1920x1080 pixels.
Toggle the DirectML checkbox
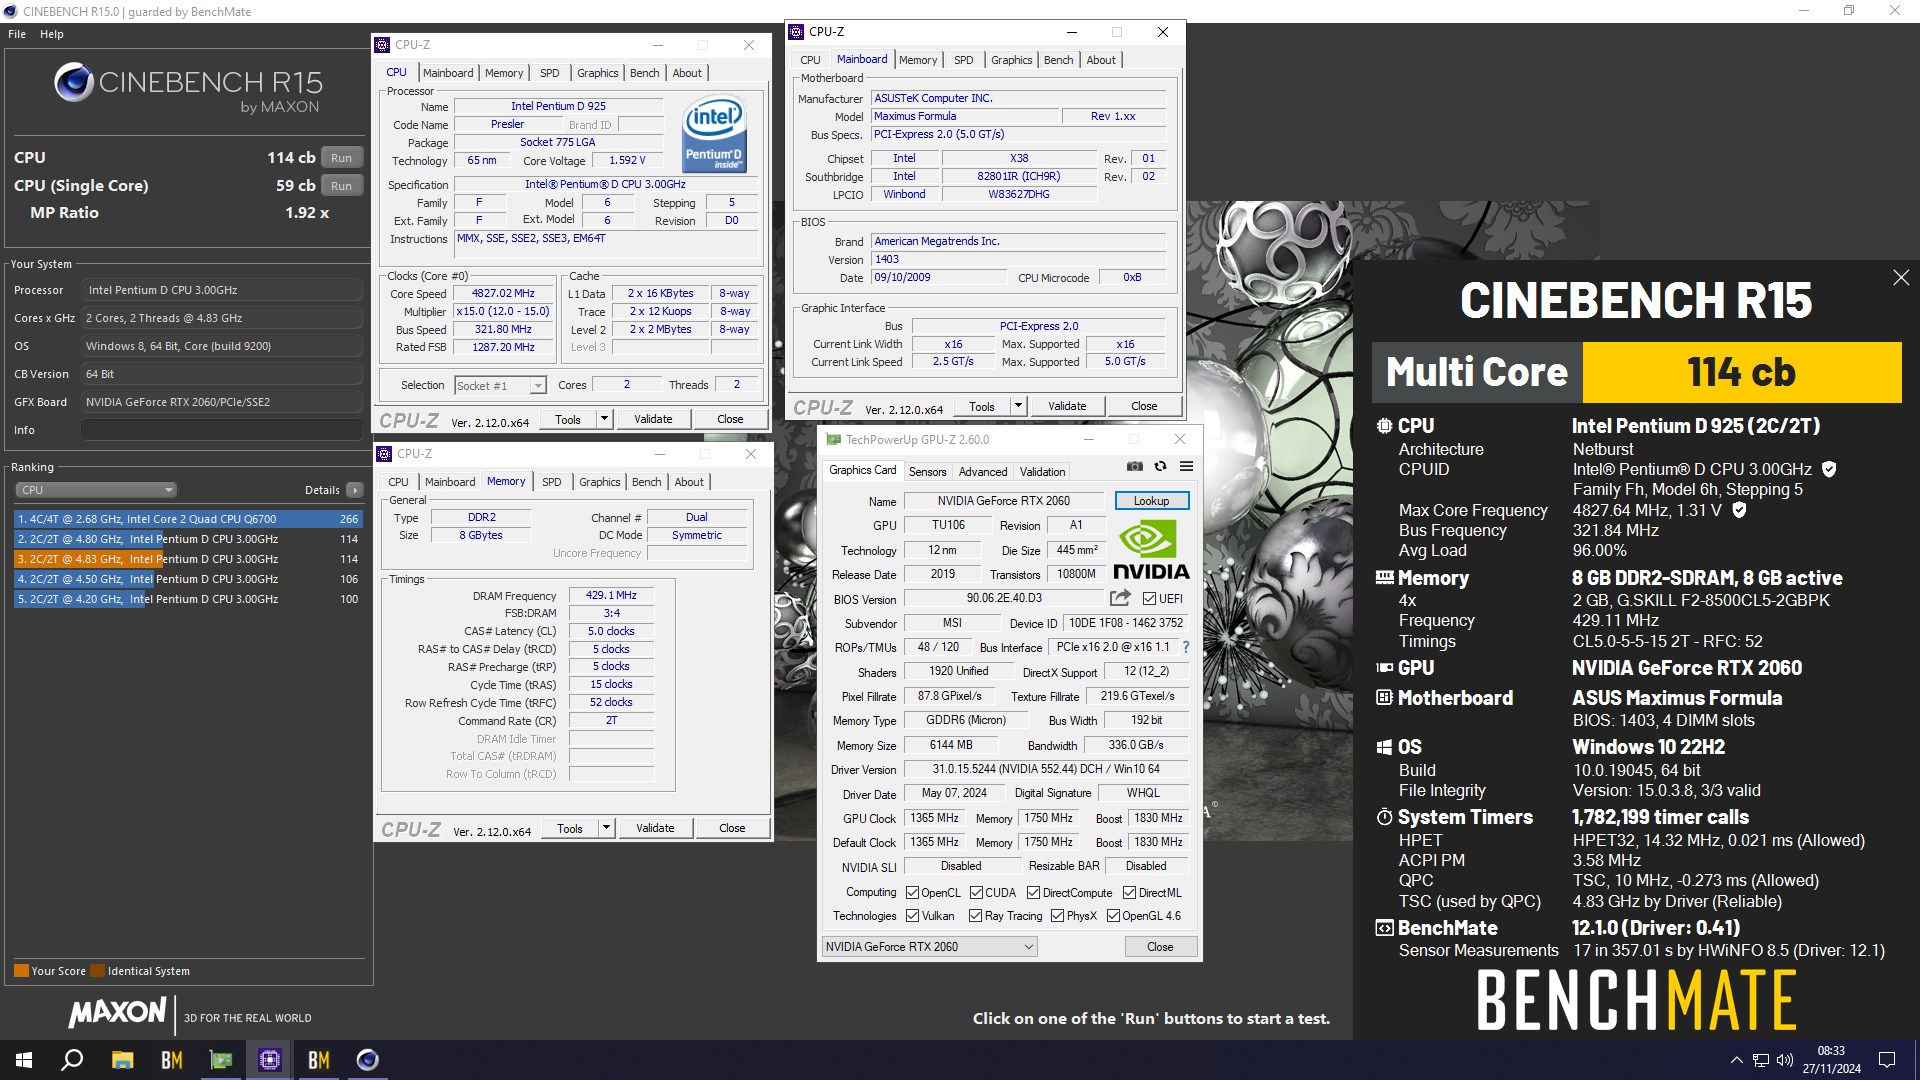pos(1129,893)
